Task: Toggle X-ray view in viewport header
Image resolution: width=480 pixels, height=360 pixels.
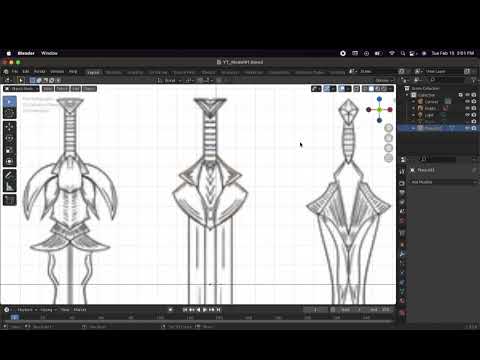Action: (356, 89)
